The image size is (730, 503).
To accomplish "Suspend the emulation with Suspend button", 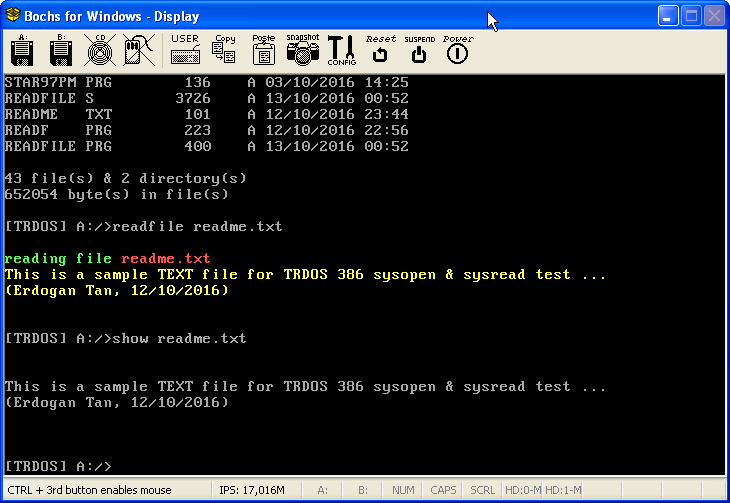I will click(x=419, y=50).
